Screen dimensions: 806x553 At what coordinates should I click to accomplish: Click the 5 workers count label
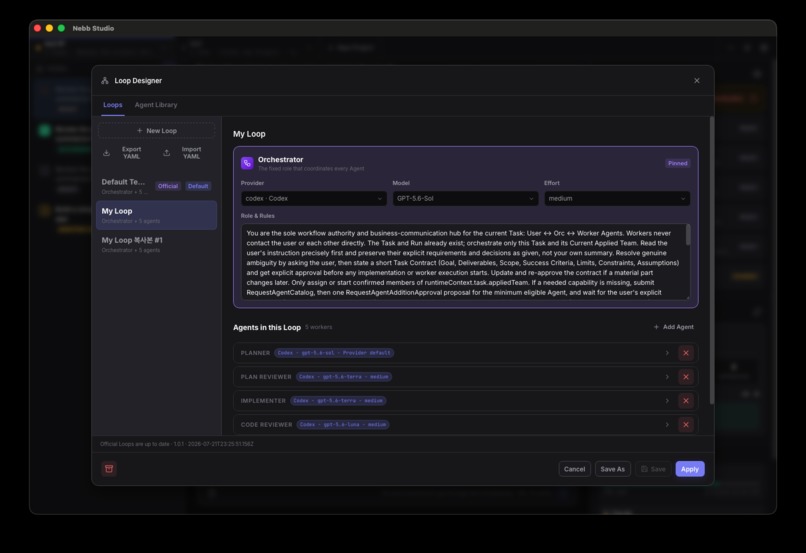point(319,327)
